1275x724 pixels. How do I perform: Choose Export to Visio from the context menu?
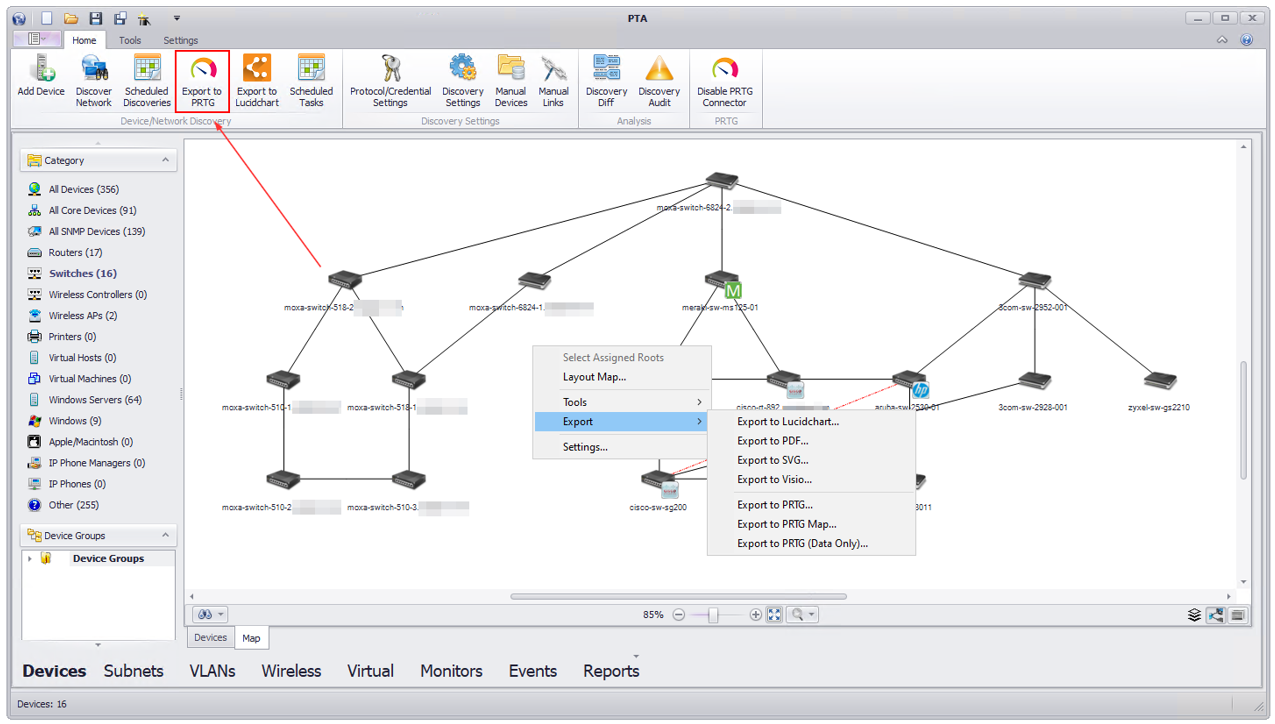[775, 481]
